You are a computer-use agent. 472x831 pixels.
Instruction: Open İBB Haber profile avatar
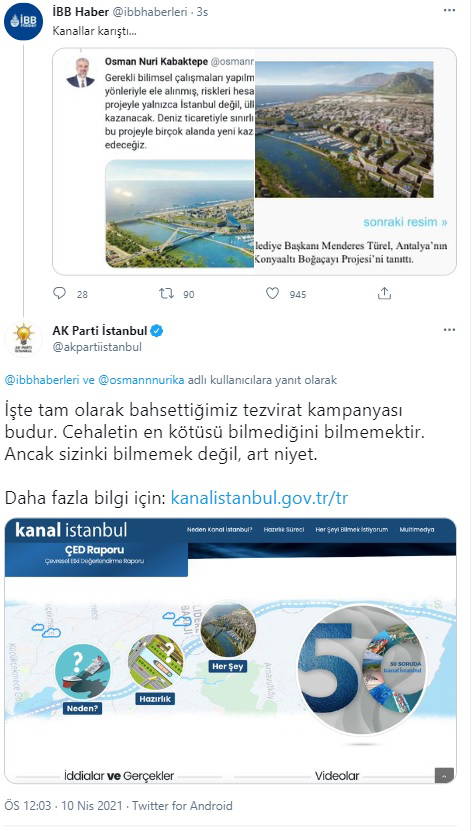[x=23, y=21]
